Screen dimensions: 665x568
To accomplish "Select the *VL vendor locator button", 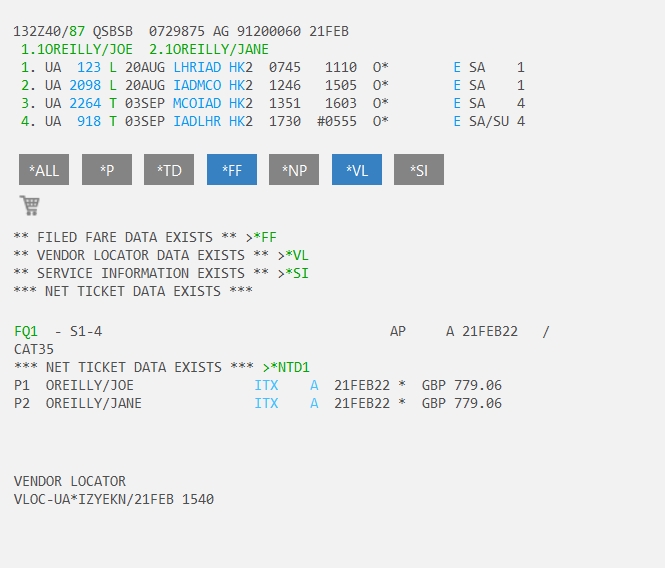I will pos(357,170).
